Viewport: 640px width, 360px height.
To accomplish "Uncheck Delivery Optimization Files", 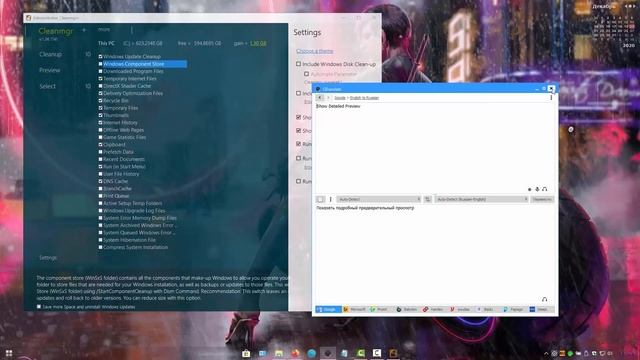I will pos(100,93).
